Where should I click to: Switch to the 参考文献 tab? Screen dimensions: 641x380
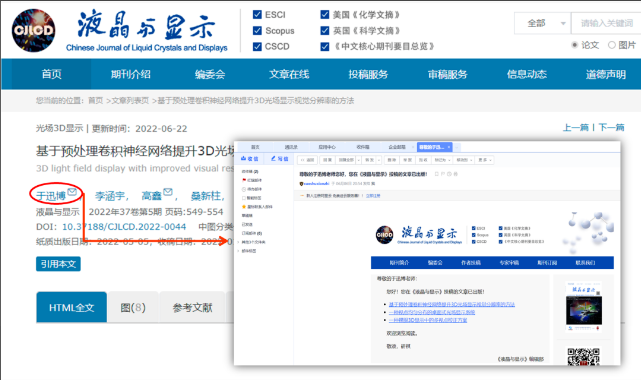click(x=192, y=308)
